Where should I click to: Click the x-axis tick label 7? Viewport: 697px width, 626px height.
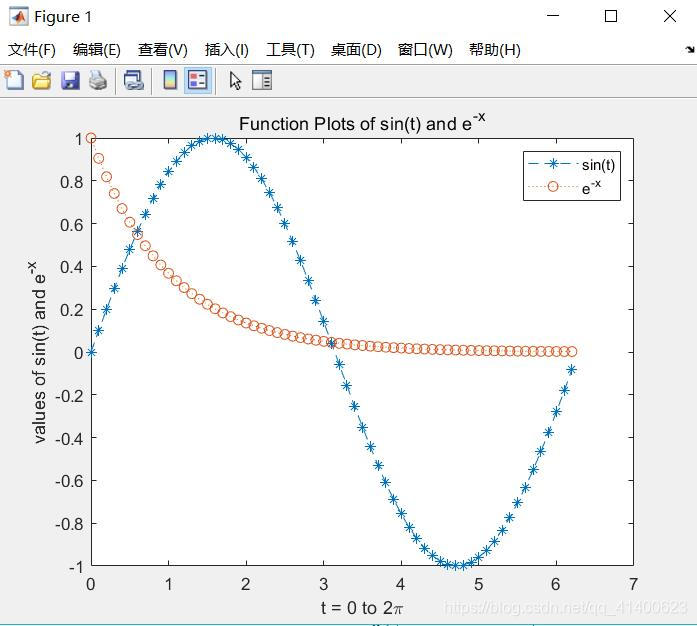coord(633,584)
